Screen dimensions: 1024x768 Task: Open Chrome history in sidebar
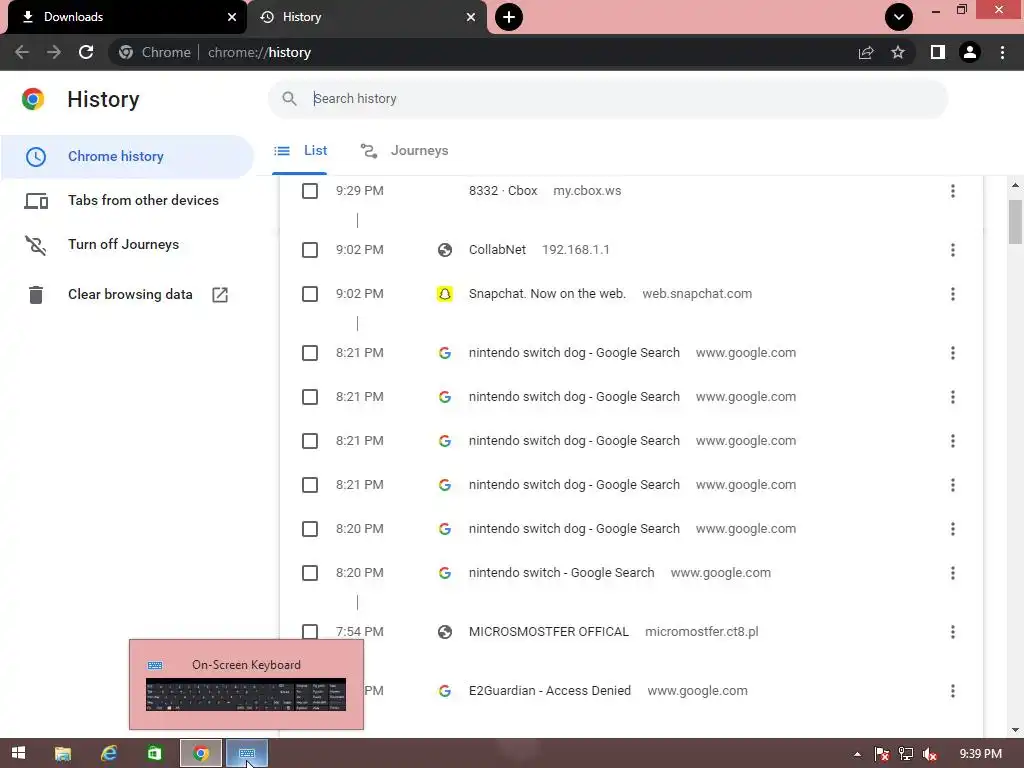tap(127, 156)
